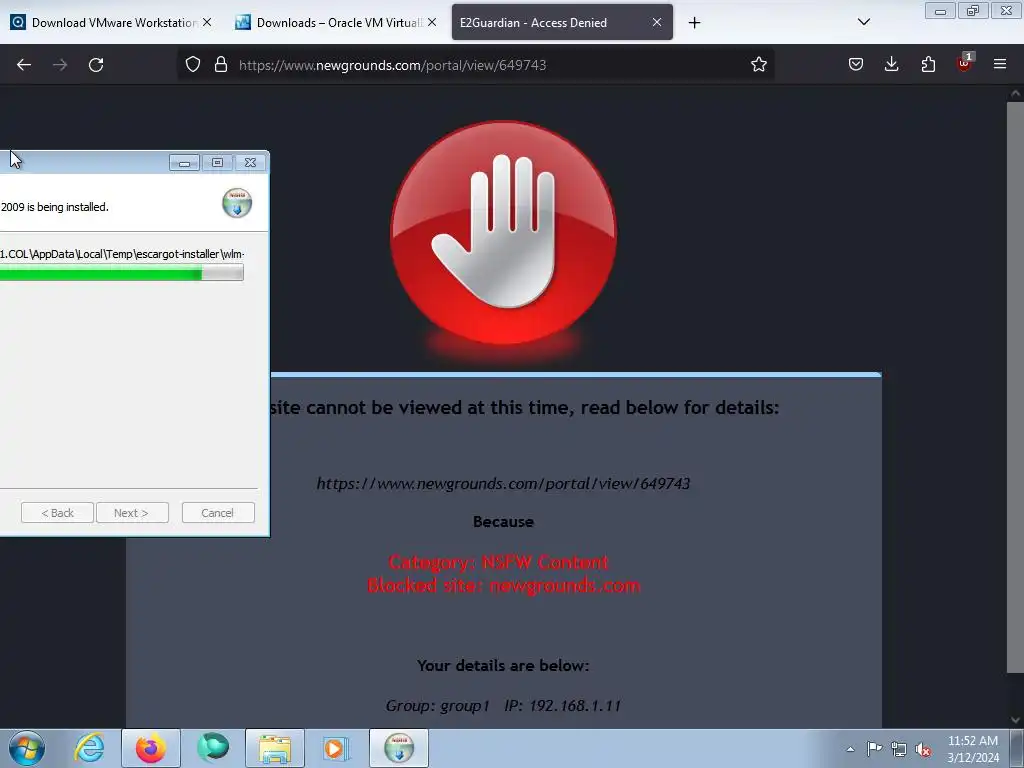Click the scrollbar up arrow
This screenshot has width=1024, height=768.
(x=1016, y=94)
